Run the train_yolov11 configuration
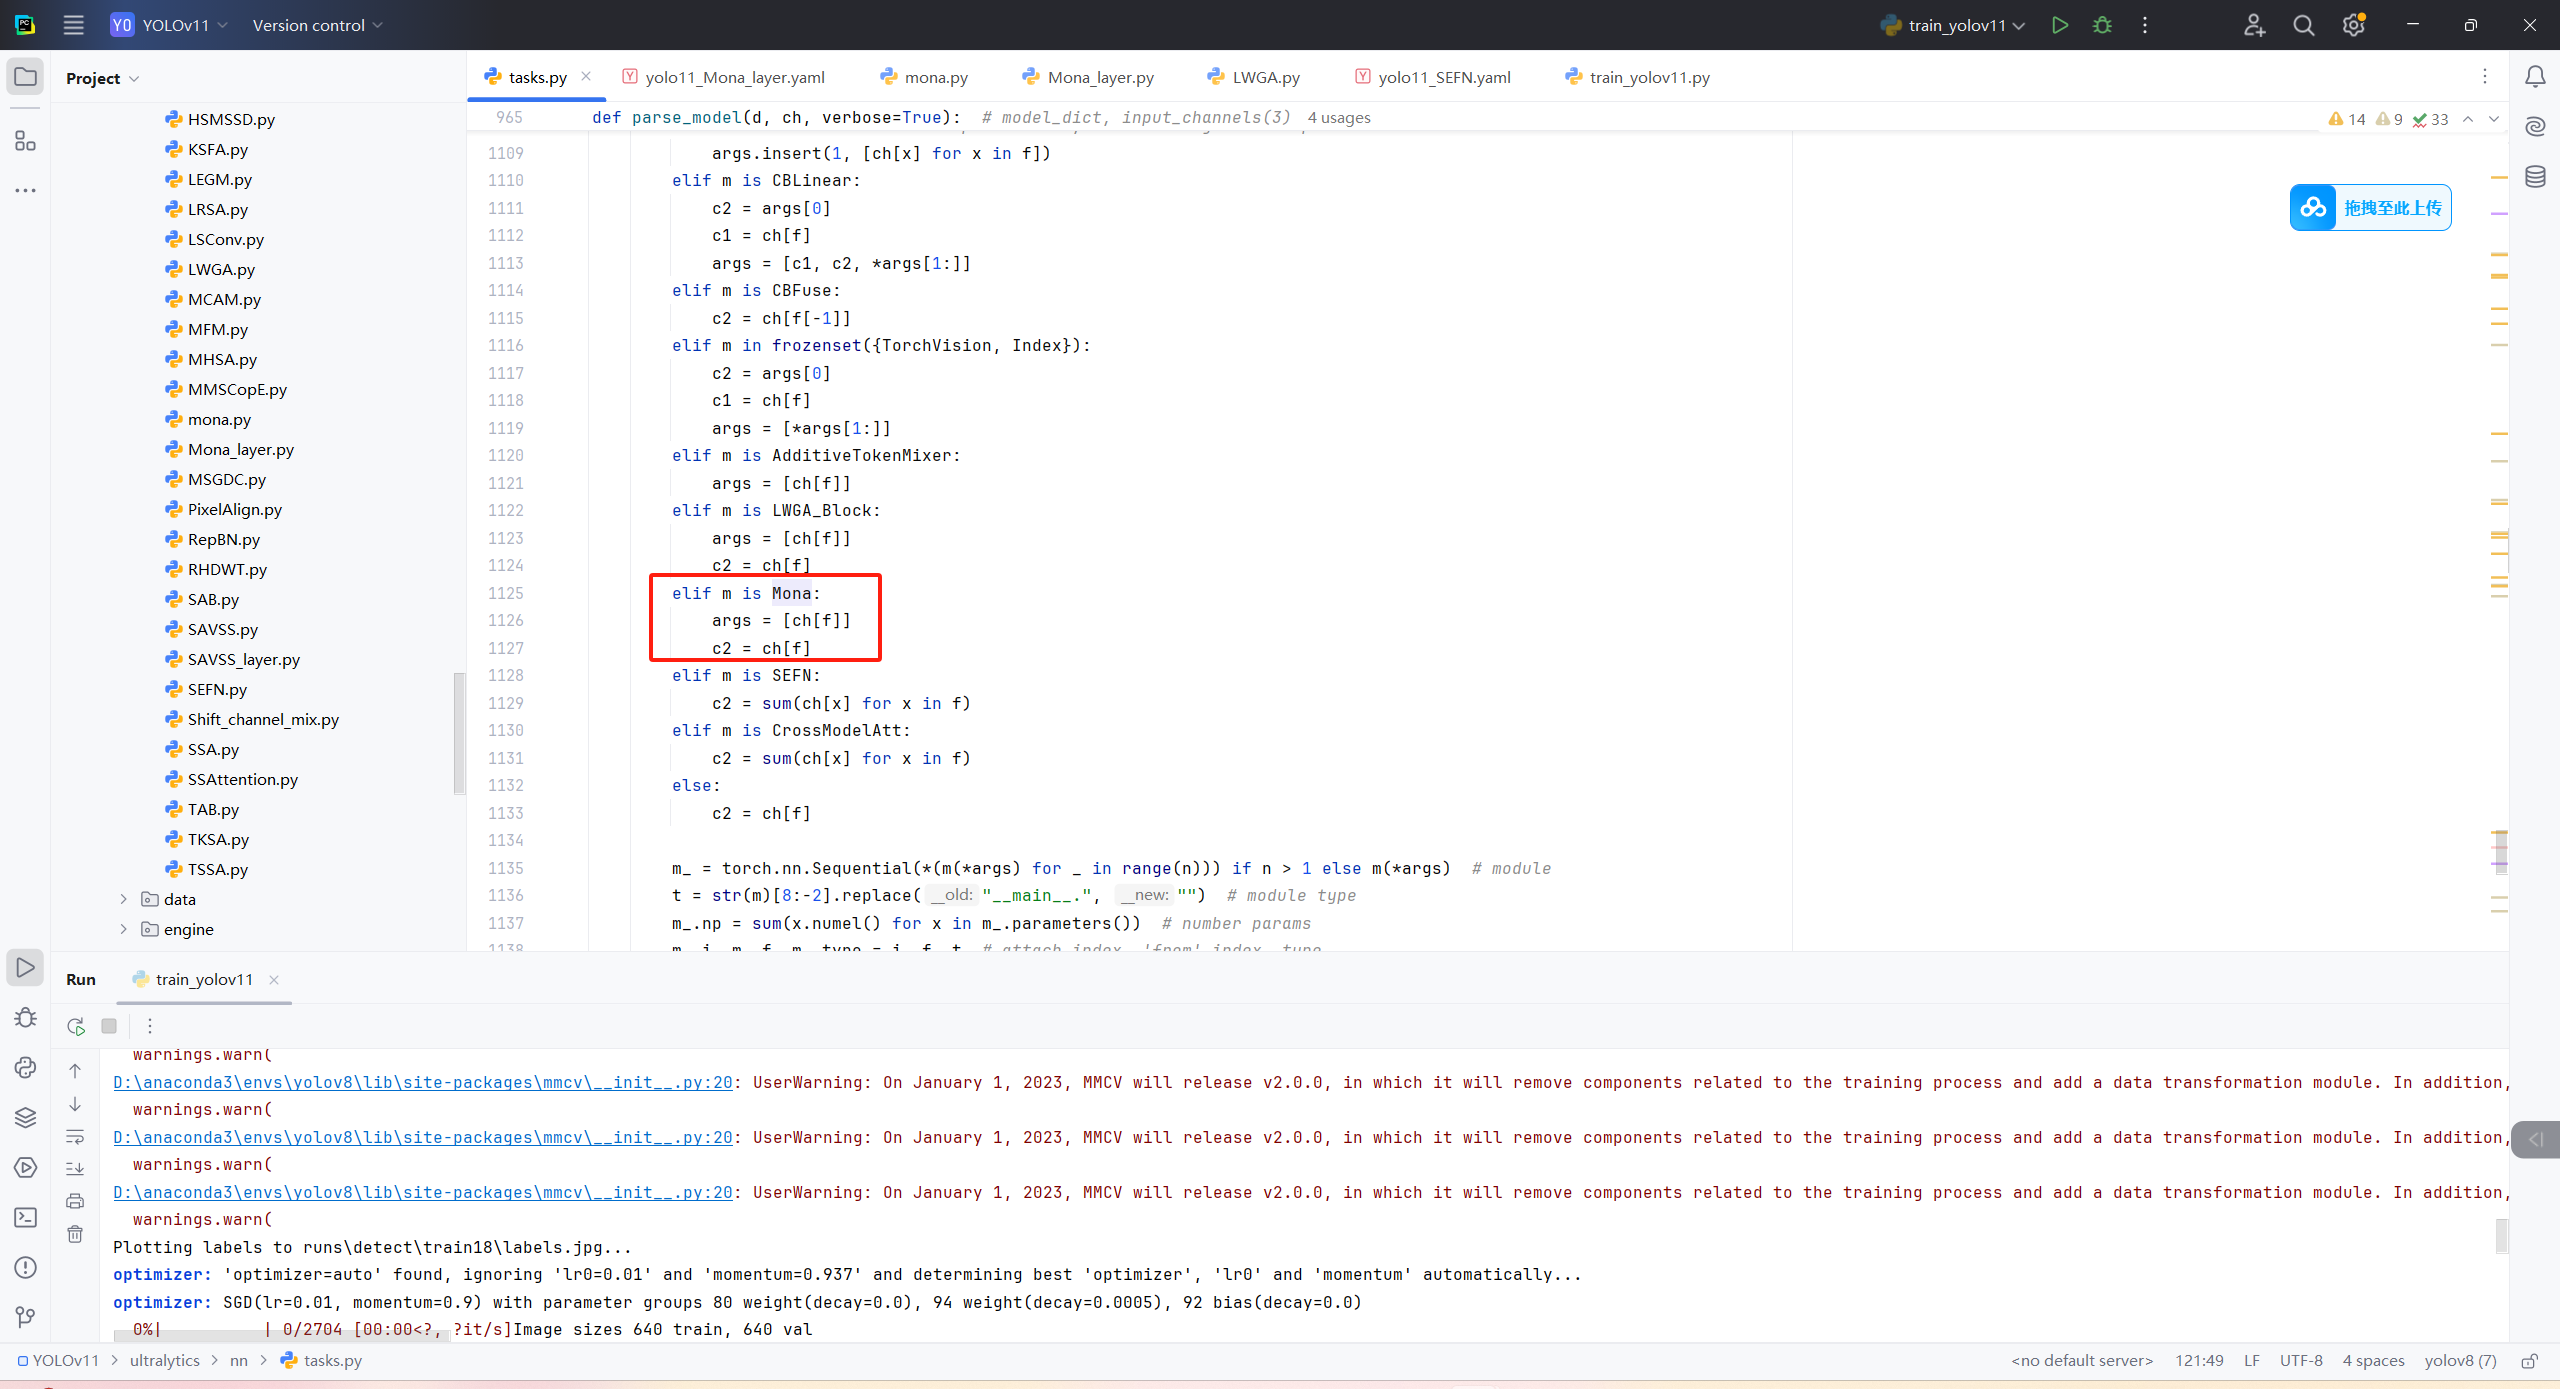This screenshot has width=2560, height=1389. coord(2059,25)
